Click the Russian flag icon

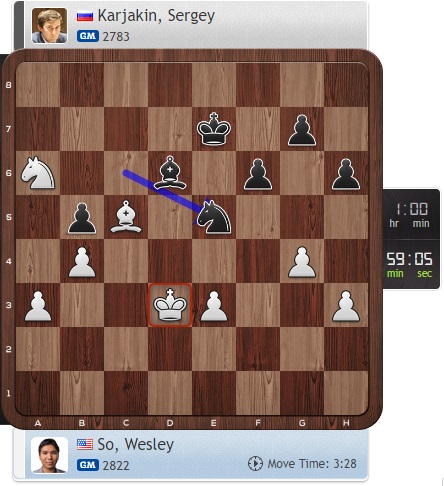pyautogui.click(x=85, y=16)
